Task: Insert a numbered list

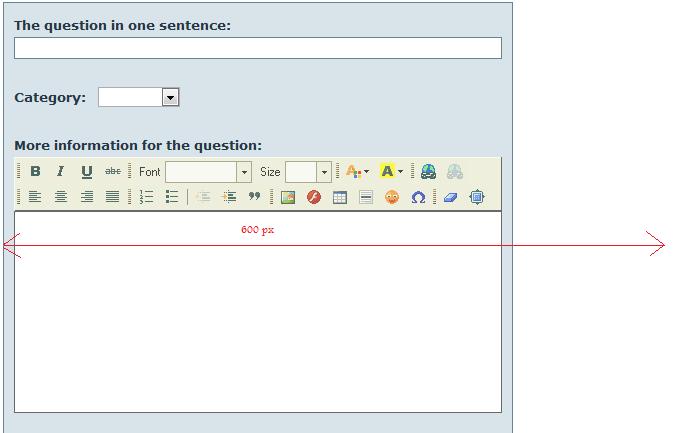Action: pyautogui.click(x=147, y=197)
